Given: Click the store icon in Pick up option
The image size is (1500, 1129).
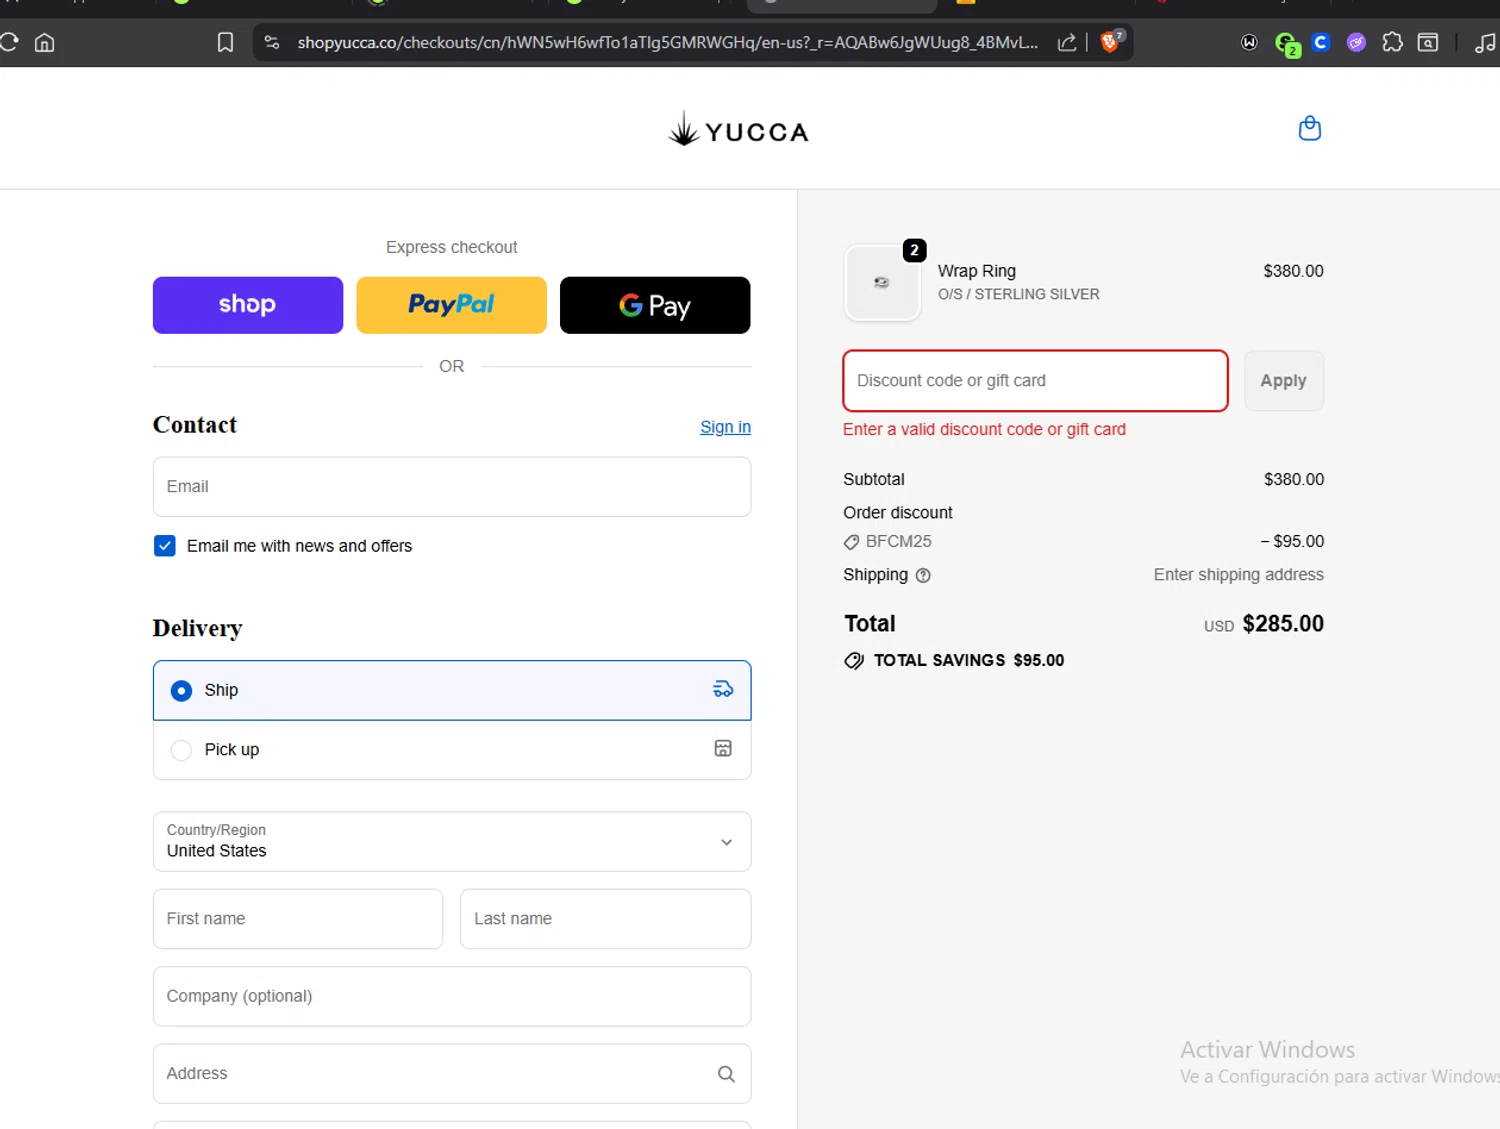Looking at the screenshot, I should (x=723, y=748).
